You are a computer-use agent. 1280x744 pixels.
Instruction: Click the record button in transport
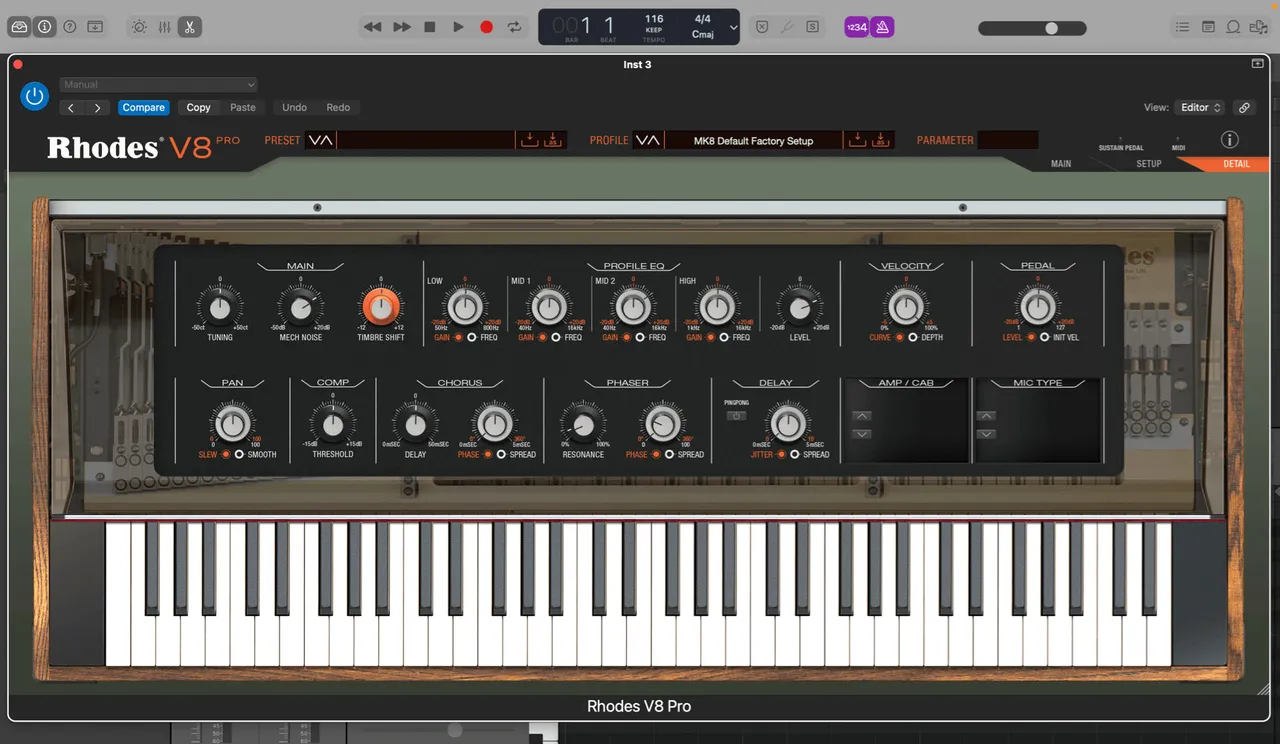click(486, 27)
